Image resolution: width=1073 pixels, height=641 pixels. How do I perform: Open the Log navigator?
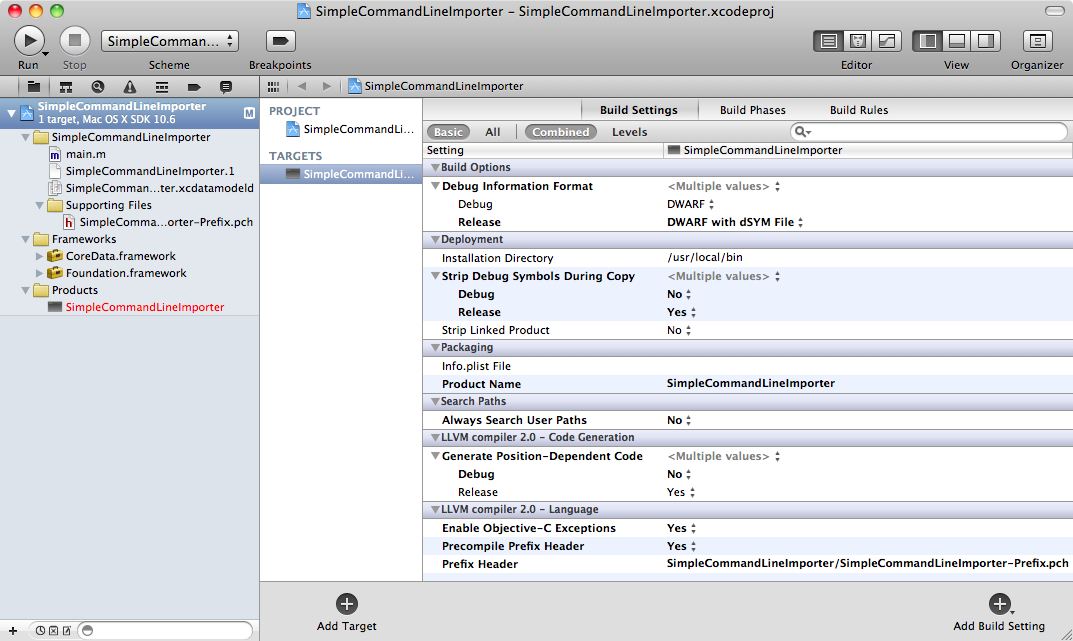click(226, 87)
